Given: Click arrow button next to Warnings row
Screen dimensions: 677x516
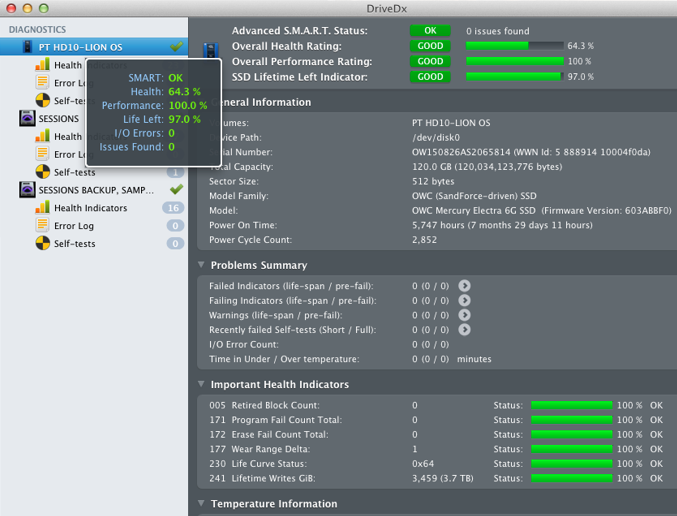Looking at the screenshot, I should tap(465, 315).
